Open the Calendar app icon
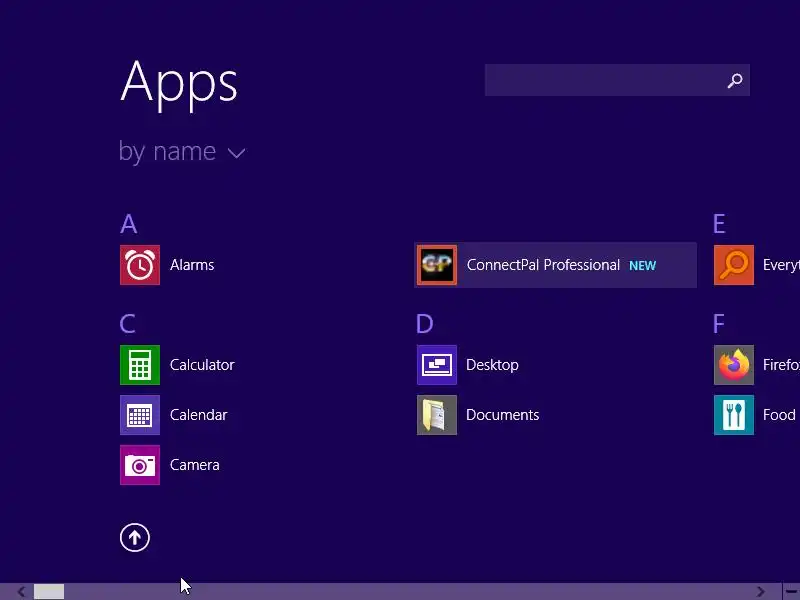Image resolution: width=800 pixels, height=600 pixels. coord(140,415)
